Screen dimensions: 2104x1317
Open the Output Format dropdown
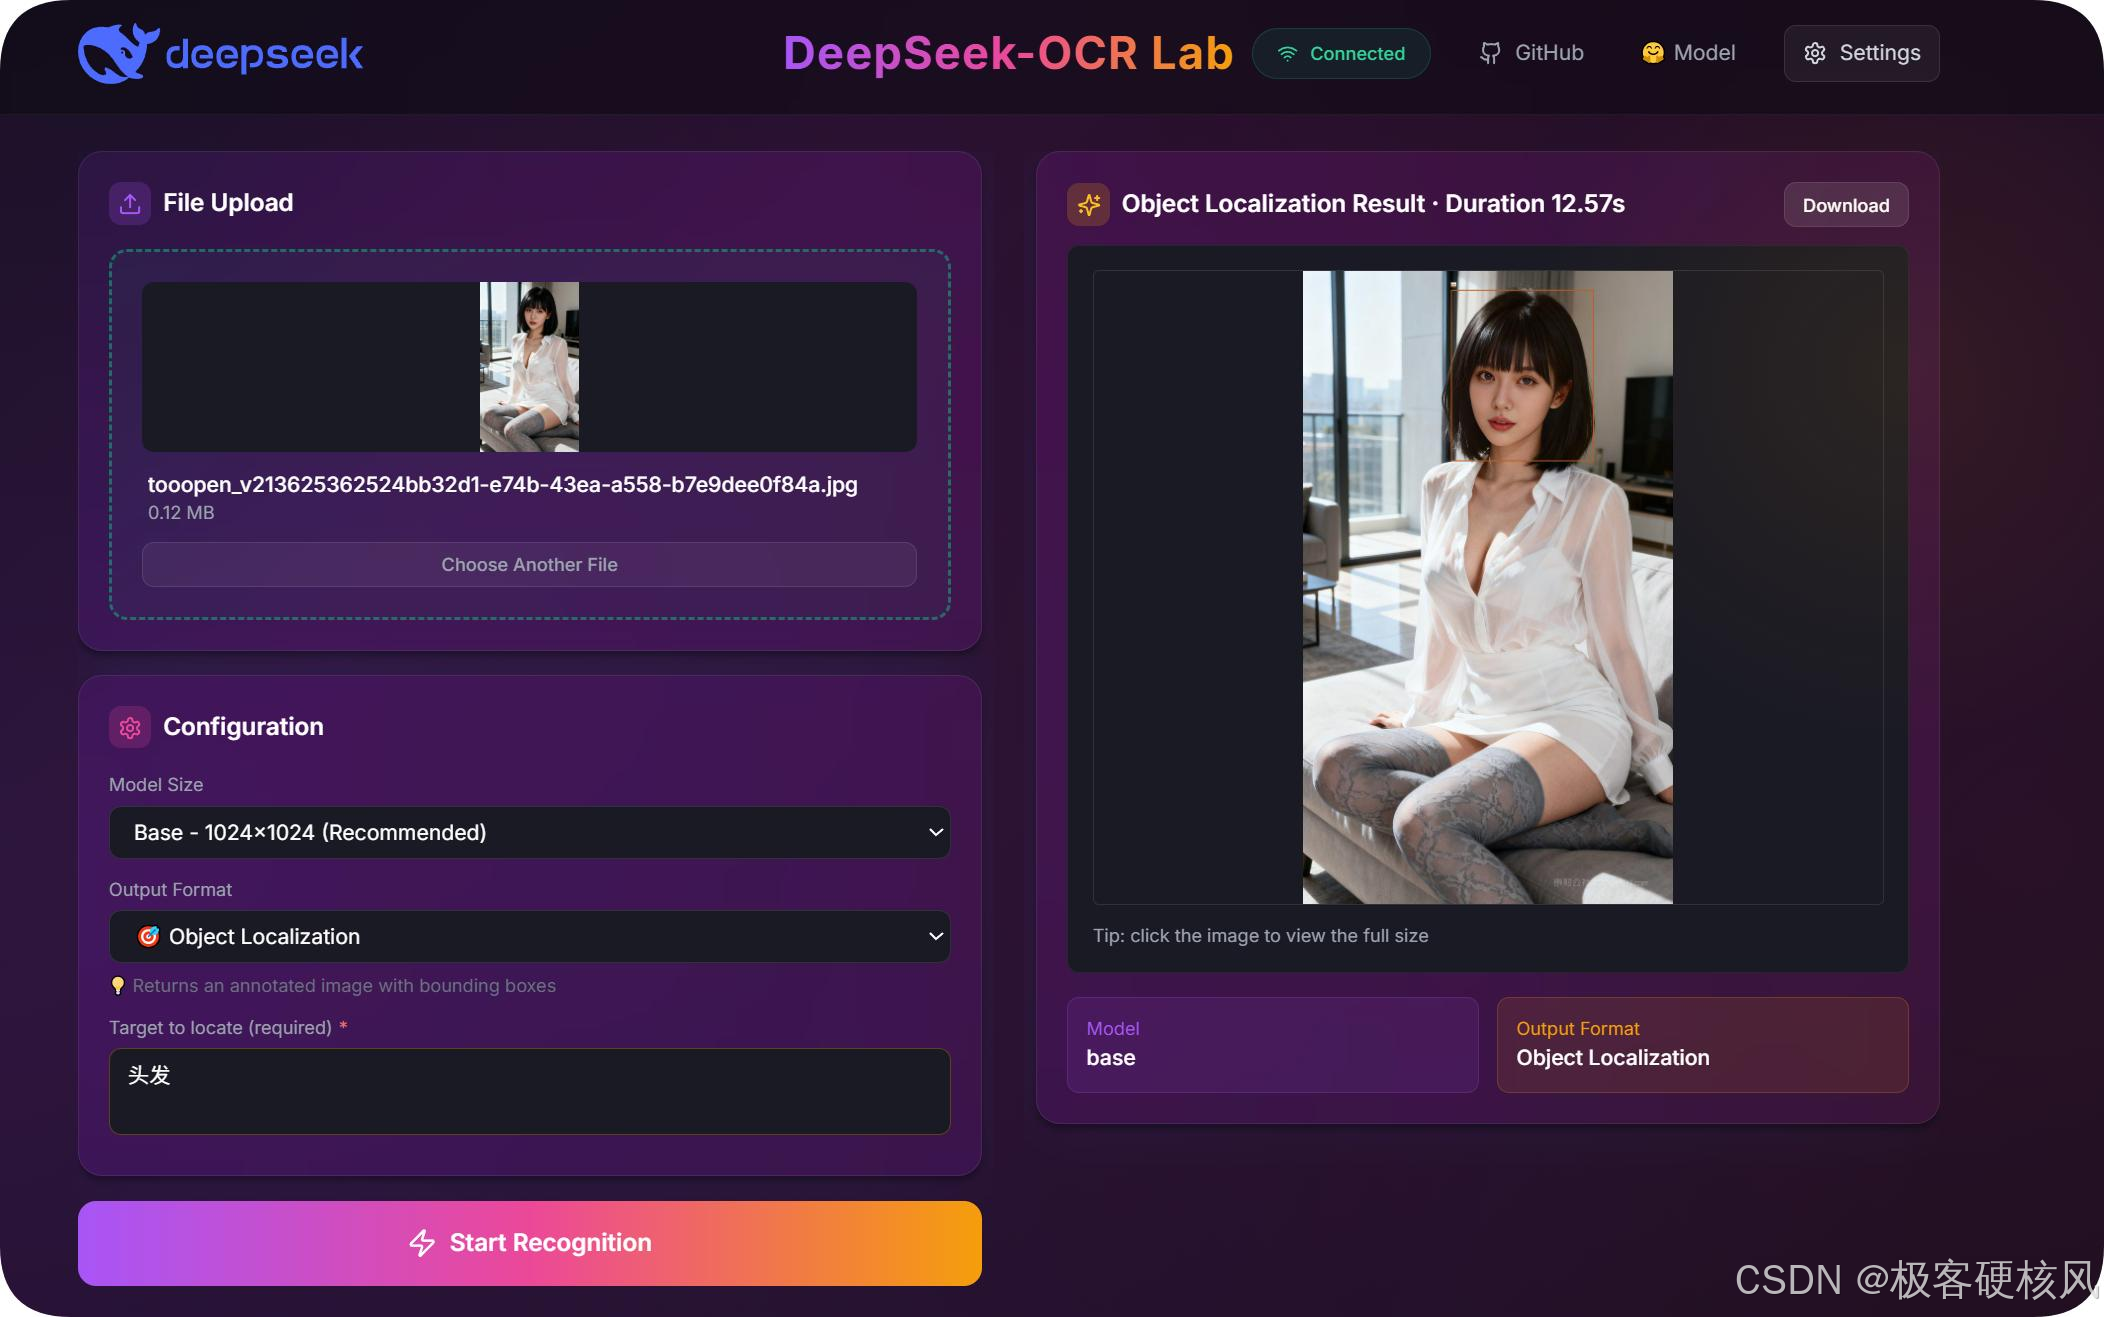529,936
